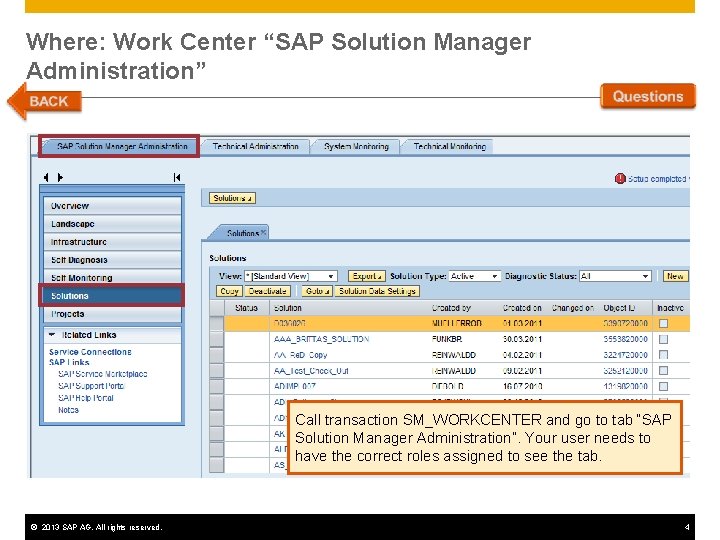Open the yellow Solutions menu button

click(232, 198)
